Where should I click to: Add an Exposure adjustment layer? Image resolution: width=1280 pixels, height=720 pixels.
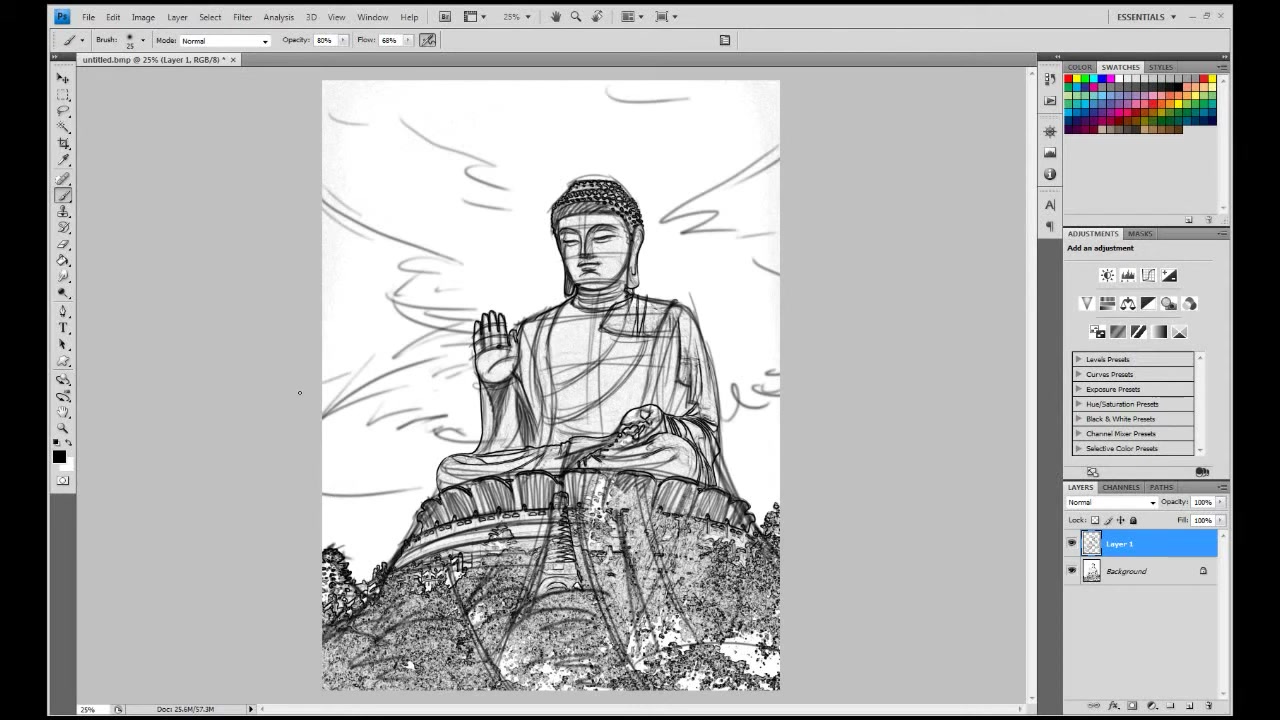tap(1169, 275)
